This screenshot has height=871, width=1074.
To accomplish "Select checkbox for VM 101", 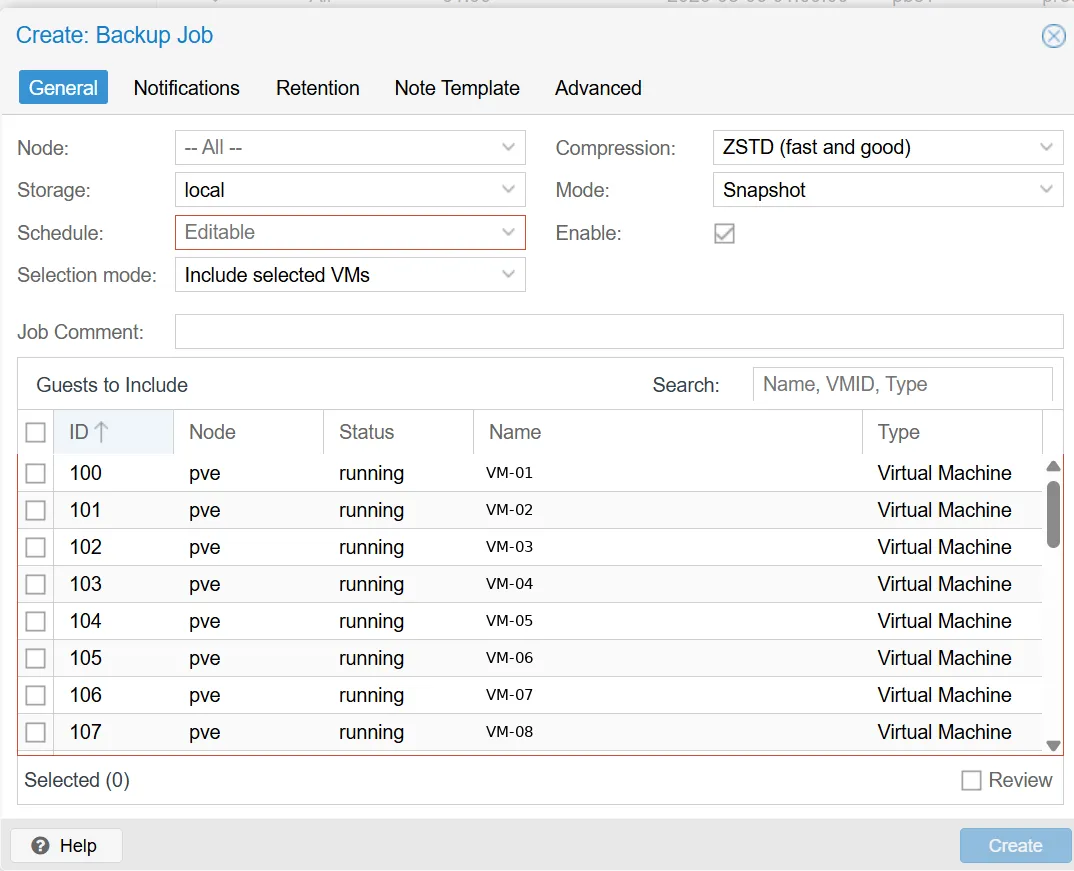I will (36, 510).
